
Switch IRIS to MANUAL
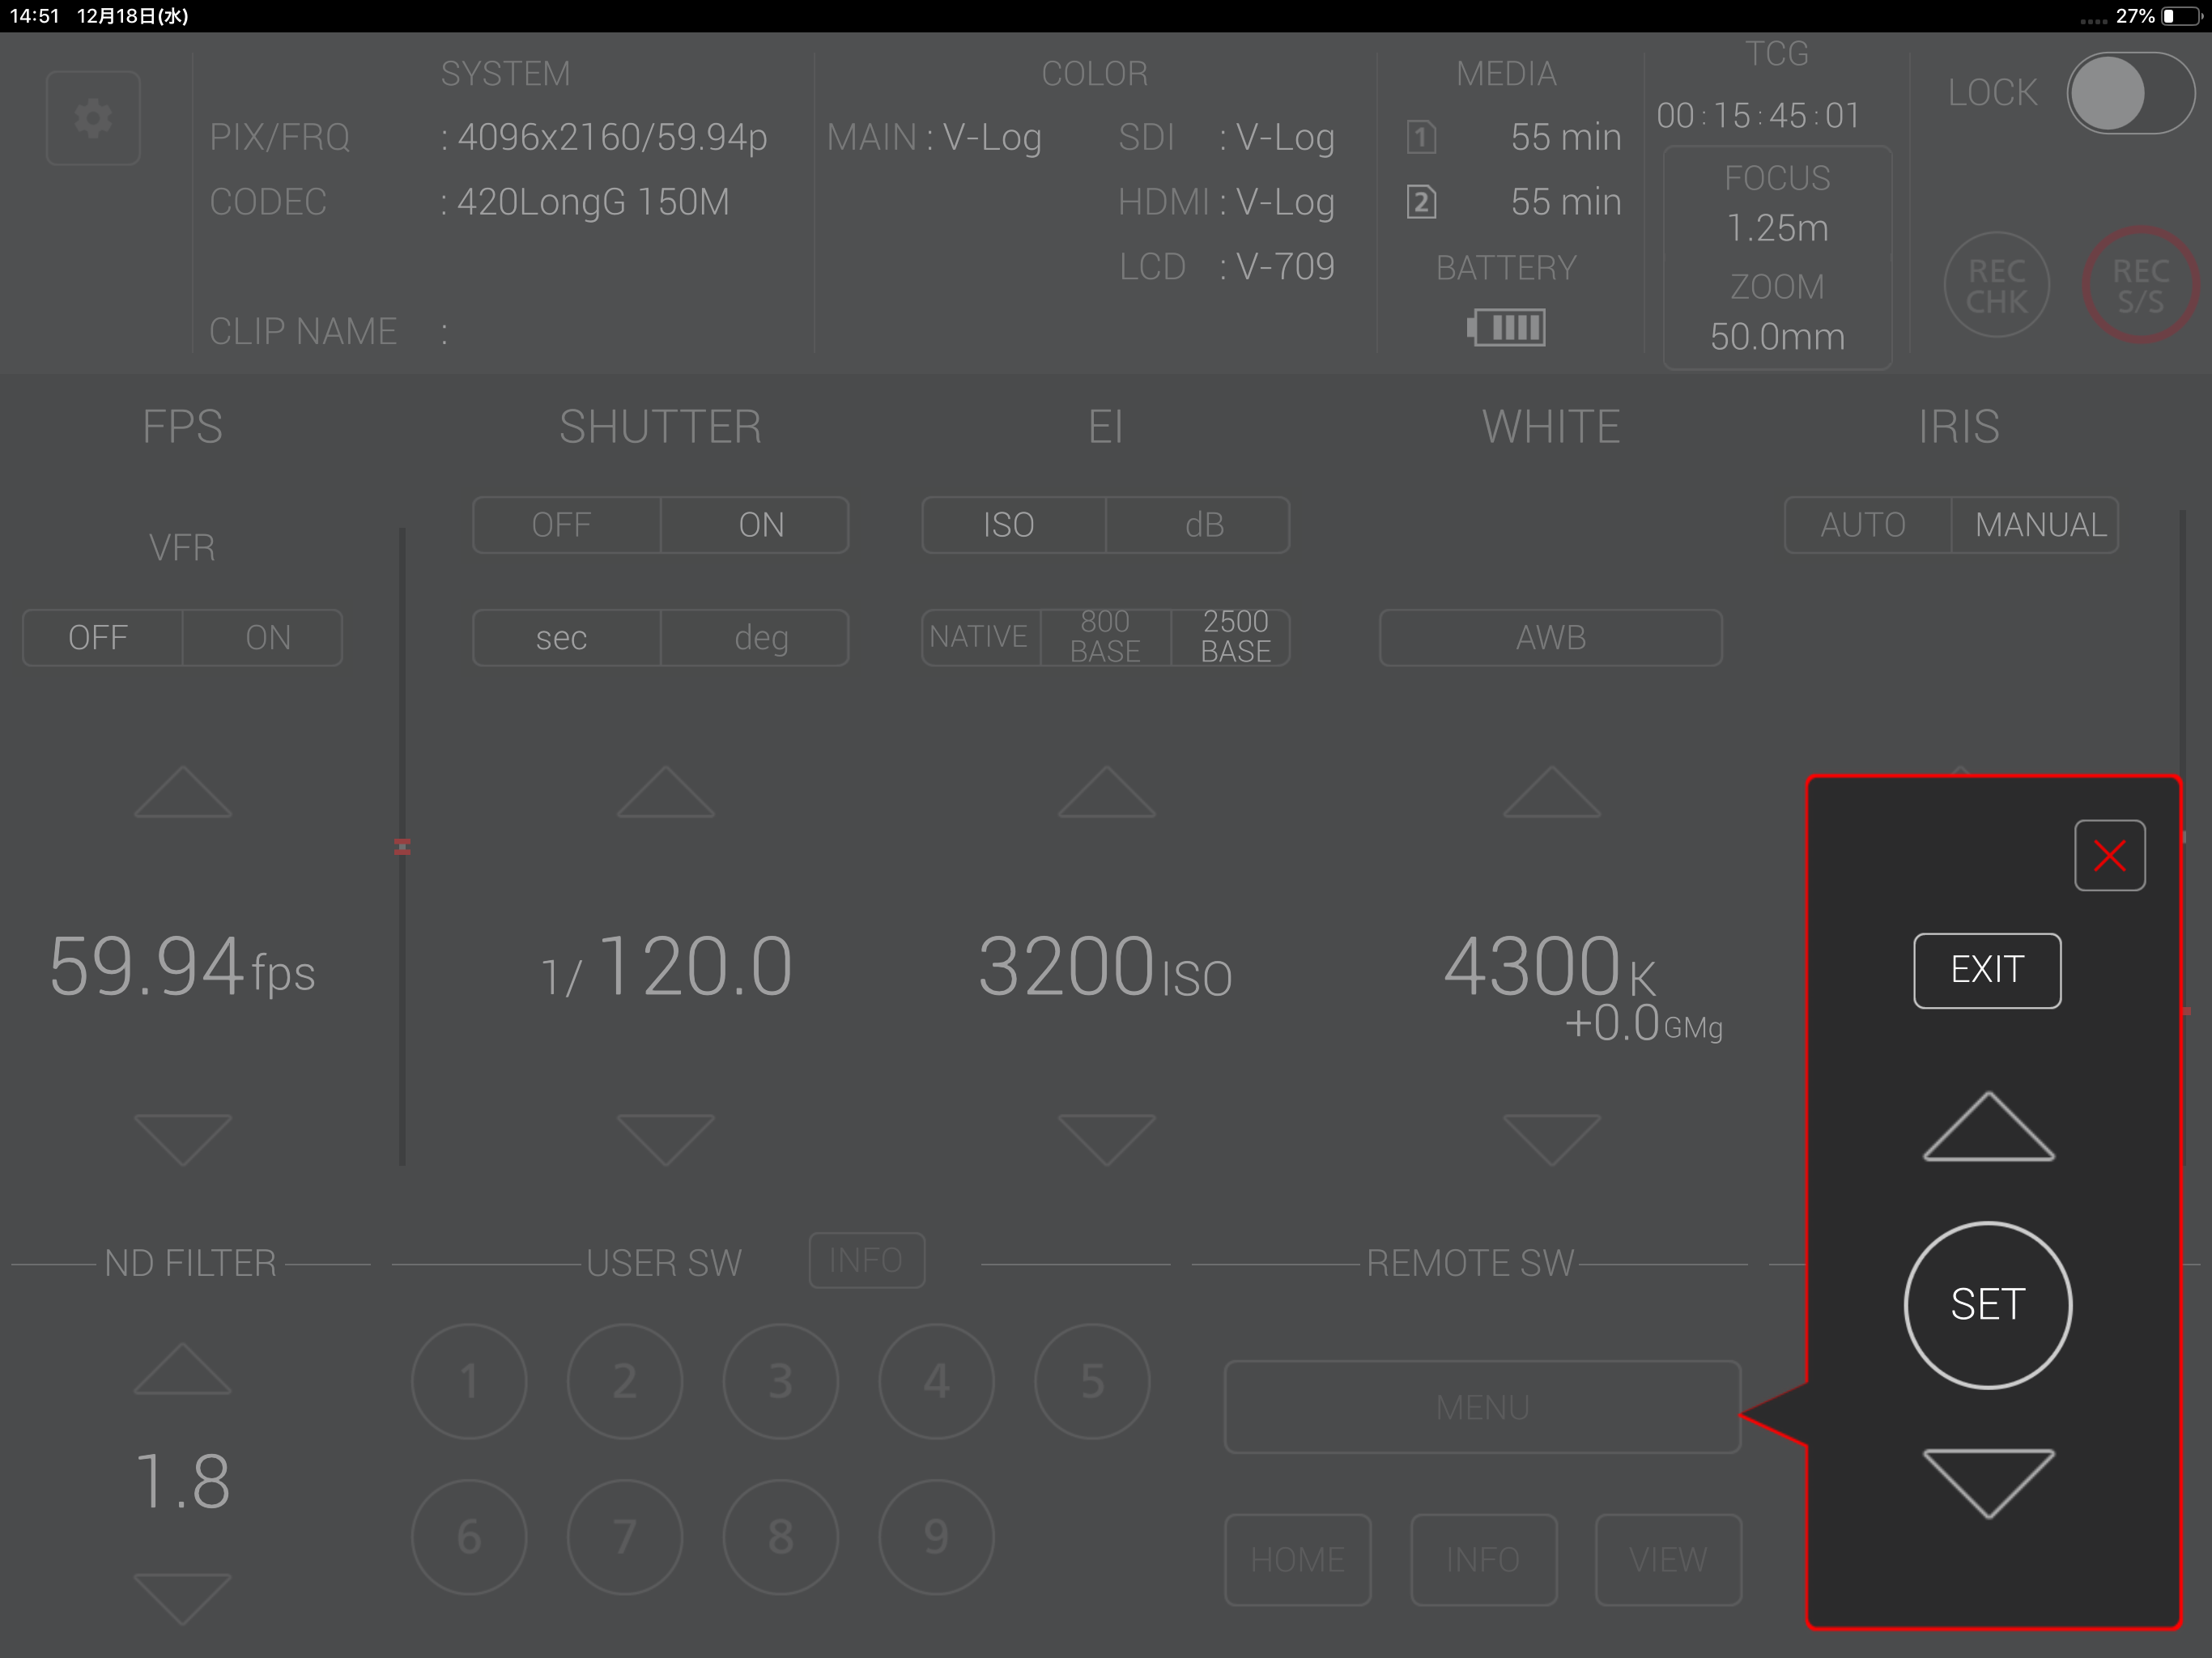coord(2035,525)
